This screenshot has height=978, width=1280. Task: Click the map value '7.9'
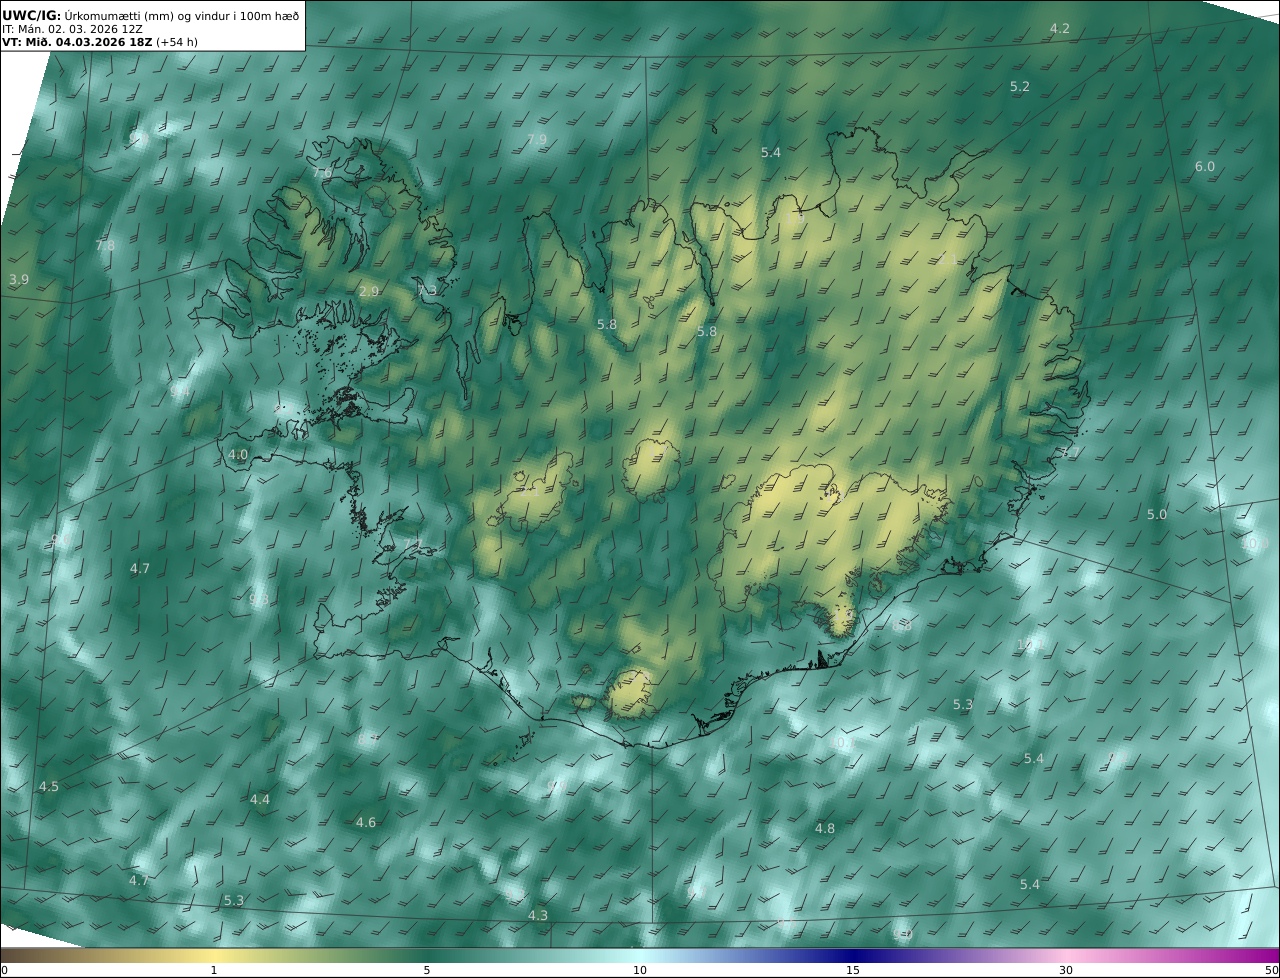point(537,139)
